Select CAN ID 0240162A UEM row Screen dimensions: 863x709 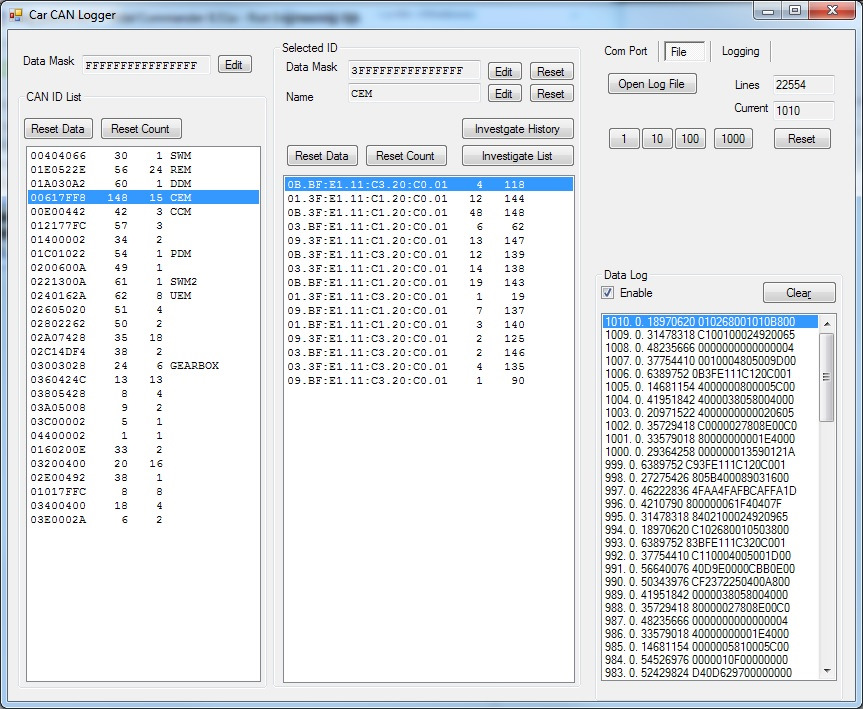point(143,296)
